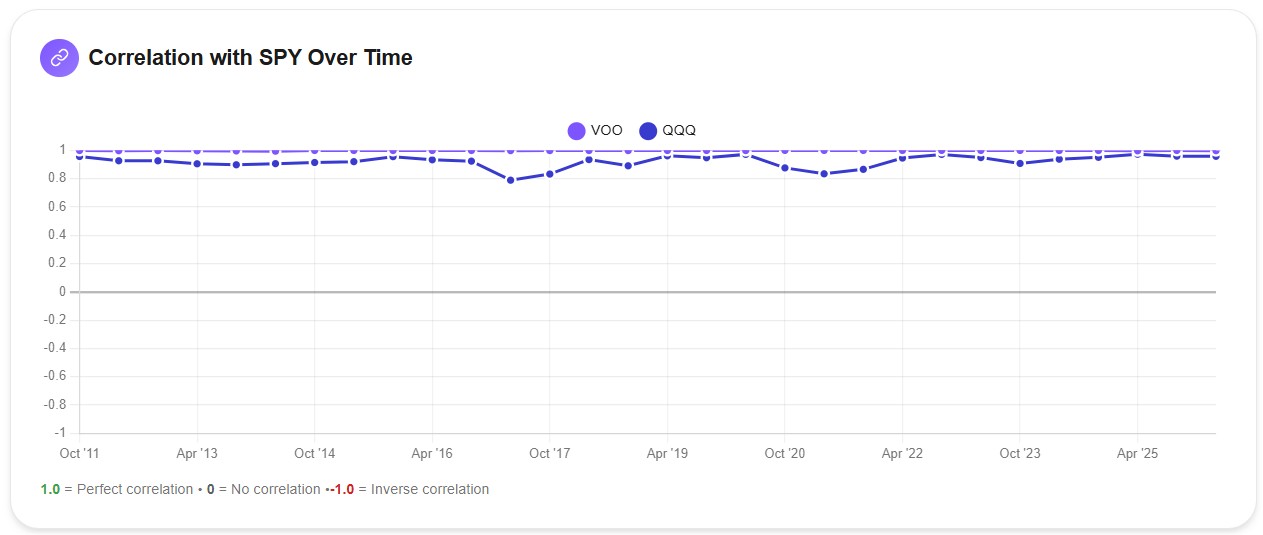Screen dimensions: 1263x535
Task: Click the green 1.0 perfect correlation key
Action: (x=50, y=490)
